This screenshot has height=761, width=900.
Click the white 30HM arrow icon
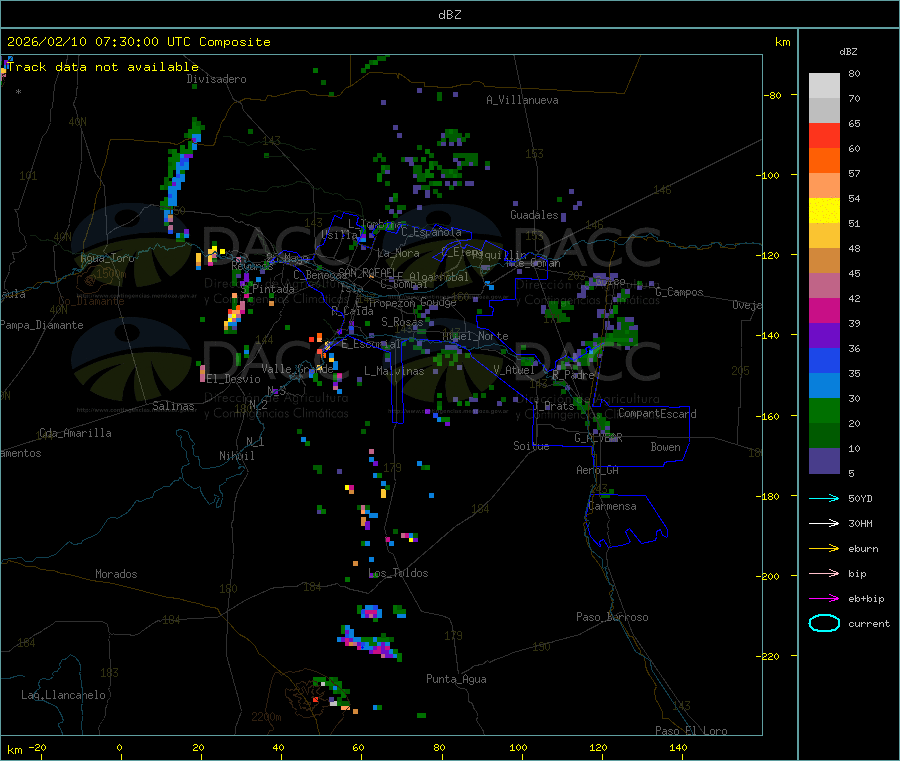[824, 523]
